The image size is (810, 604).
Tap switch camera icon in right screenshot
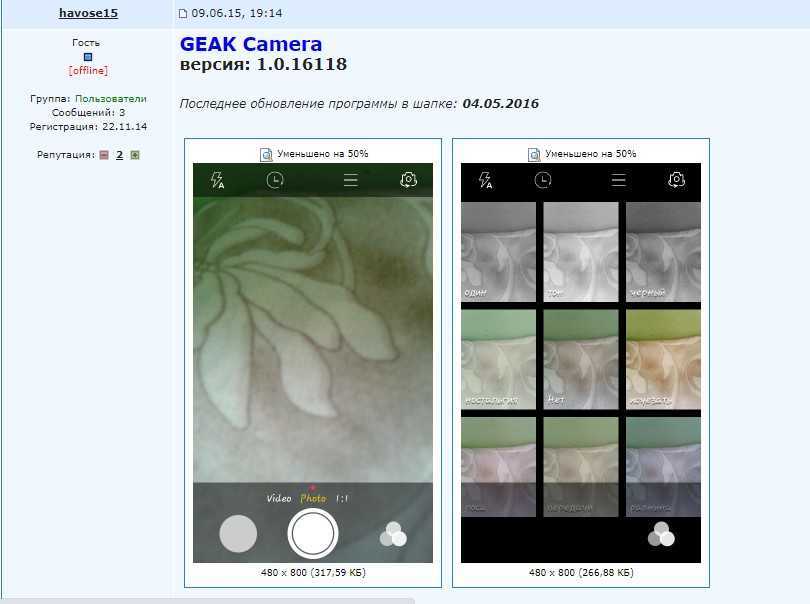[676, 180]
